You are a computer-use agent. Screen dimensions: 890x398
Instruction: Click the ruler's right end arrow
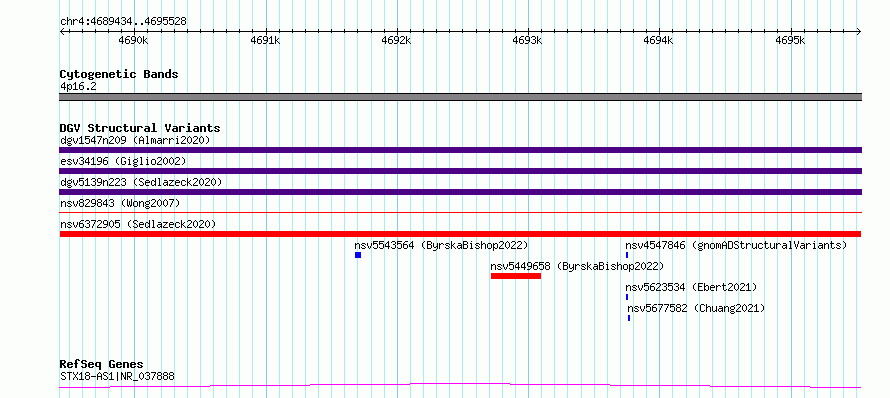[859, 31]
